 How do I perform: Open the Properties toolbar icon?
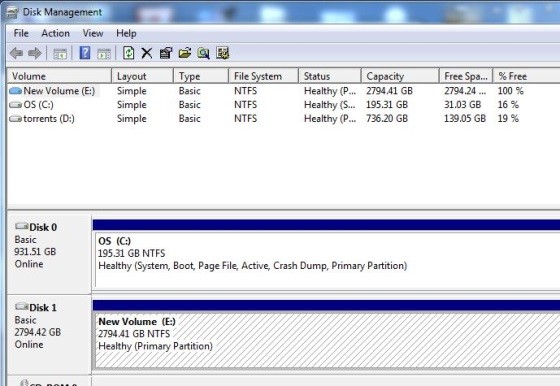[x=166, y=53]
